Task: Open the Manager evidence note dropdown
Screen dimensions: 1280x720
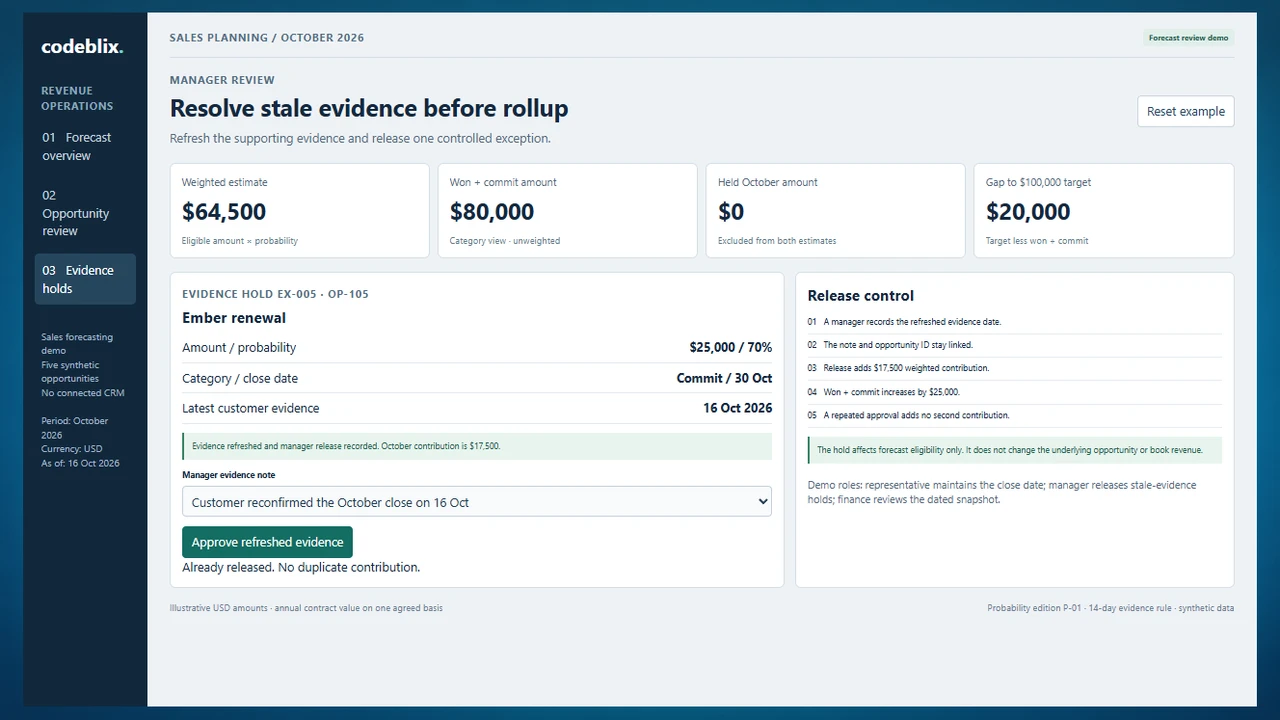Action: pyautogui.click(x=476, y=502)
